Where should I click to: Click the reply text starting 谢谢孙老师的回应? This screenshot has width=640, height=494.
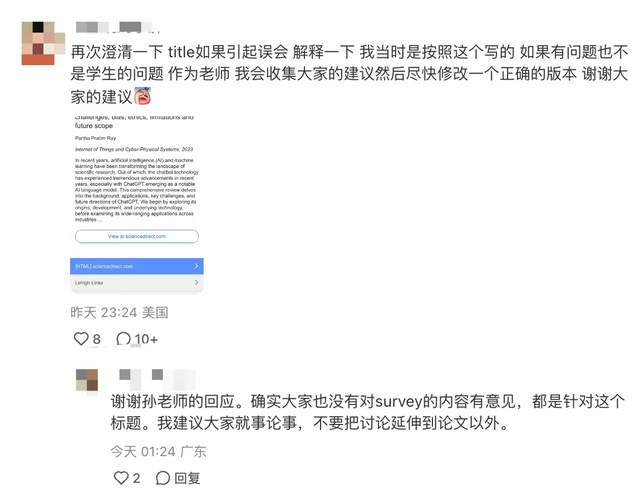(367, 412)
